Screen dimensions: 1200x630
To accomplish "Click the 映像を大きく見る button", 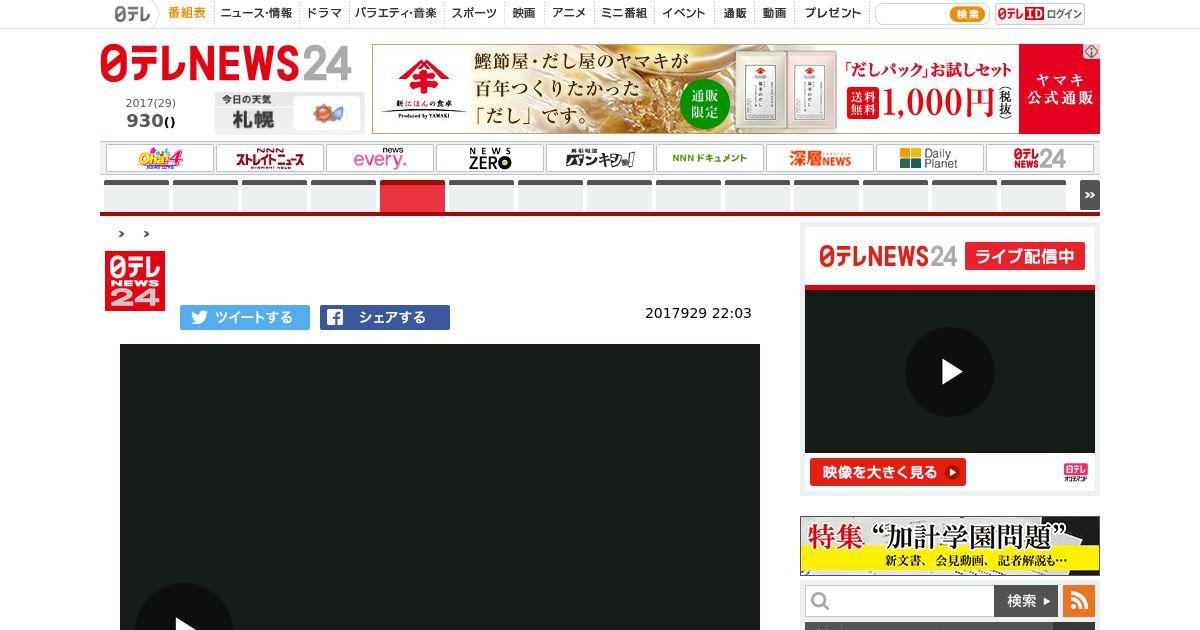I will point(888,472).
